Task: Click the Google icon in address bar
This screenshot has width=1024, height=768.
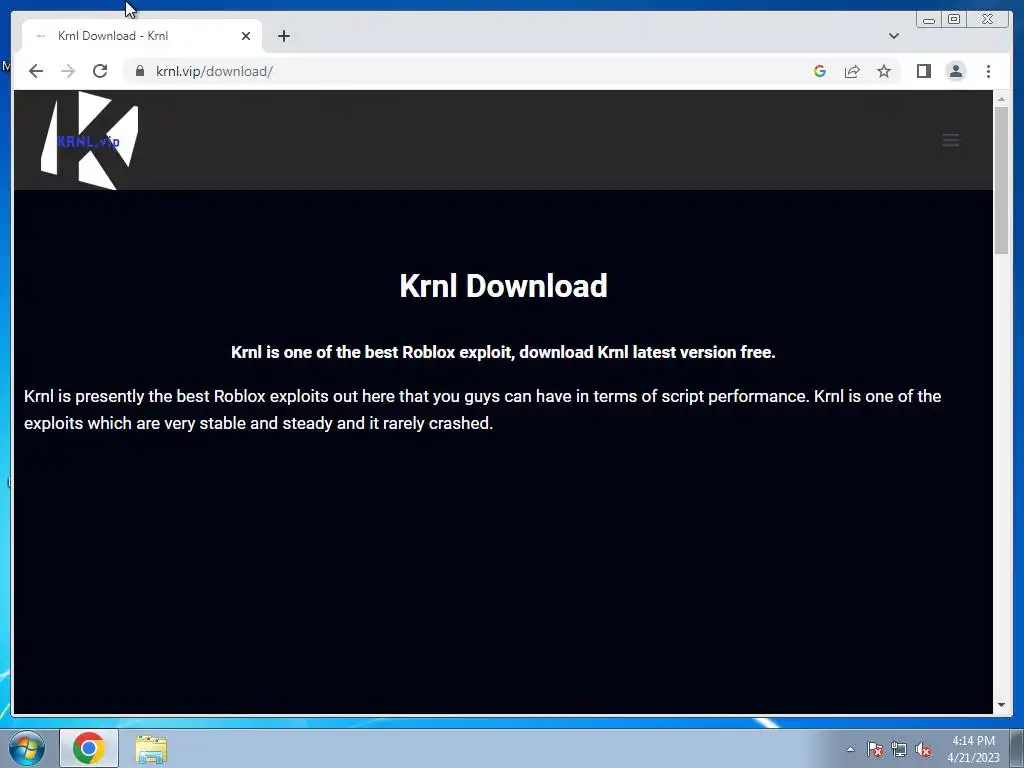Action: coord(820,71)
